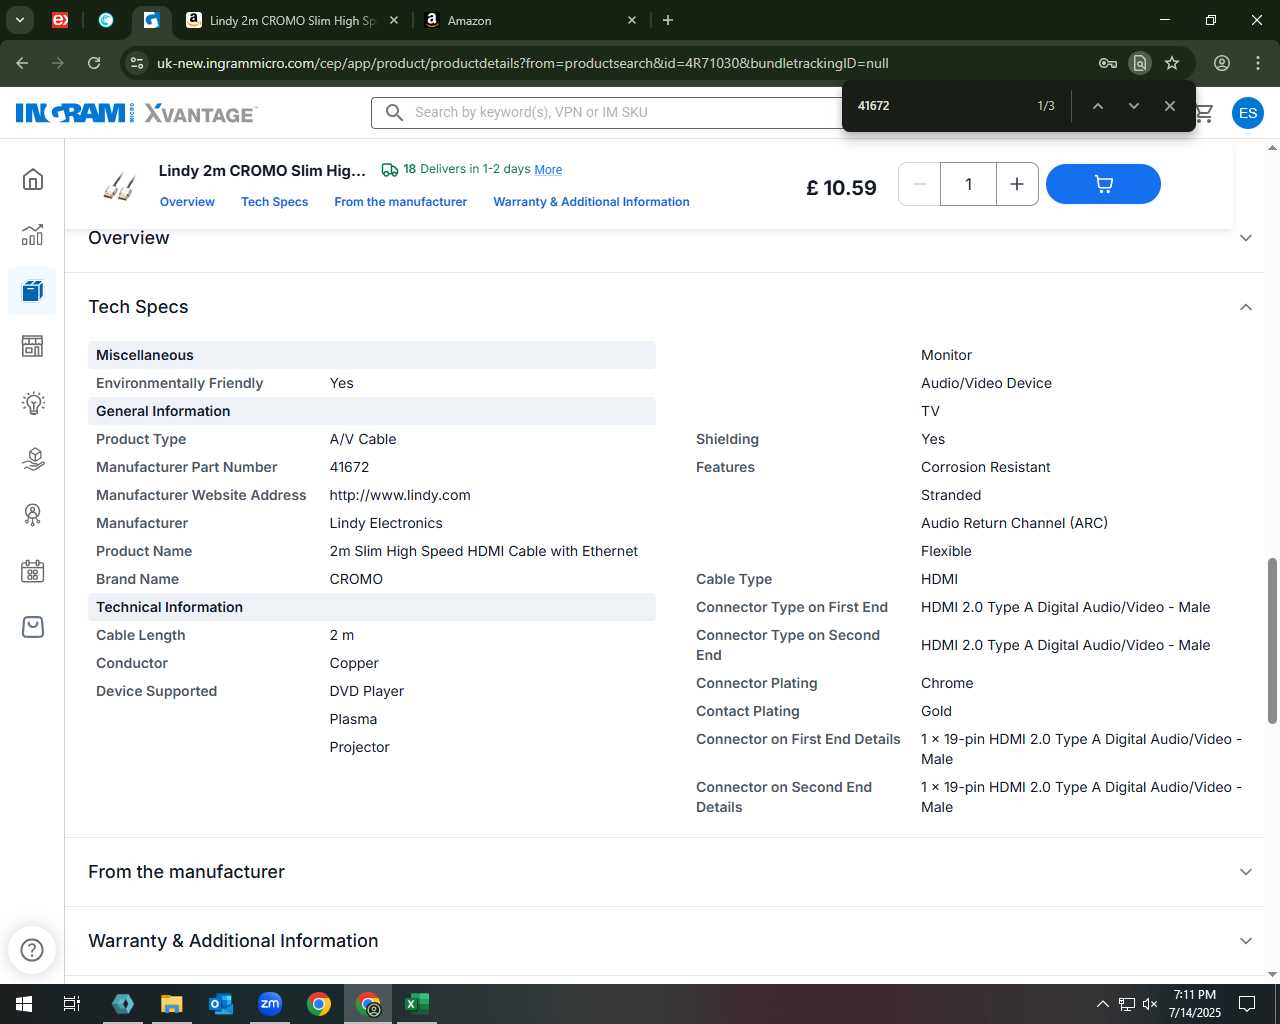1280x1024 pixels.
Task: Open the storefront grid sidebar icon
Action: 33,347
